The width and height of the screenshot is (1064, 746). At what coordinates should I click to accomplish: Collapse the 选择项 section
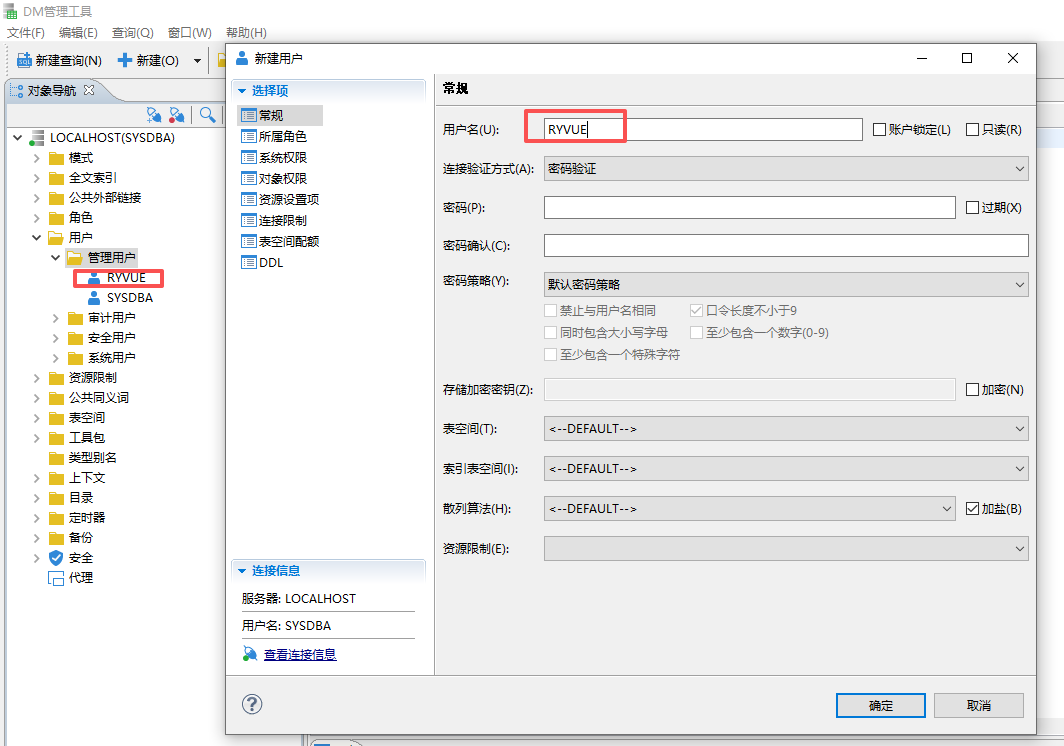[242, 91]
